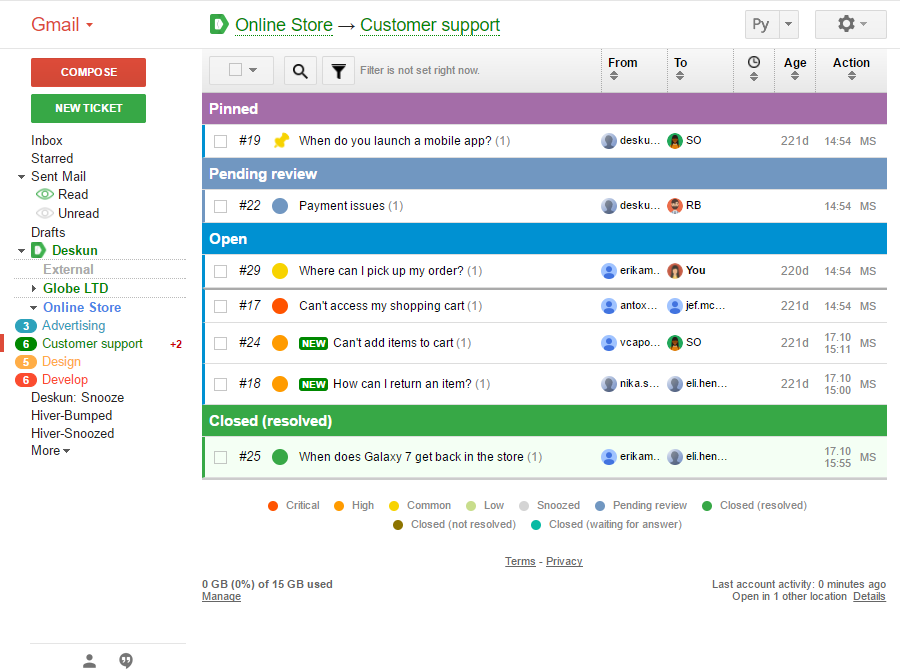
Task: Click the contacts person icon at bottom
Action: (90, 660)
